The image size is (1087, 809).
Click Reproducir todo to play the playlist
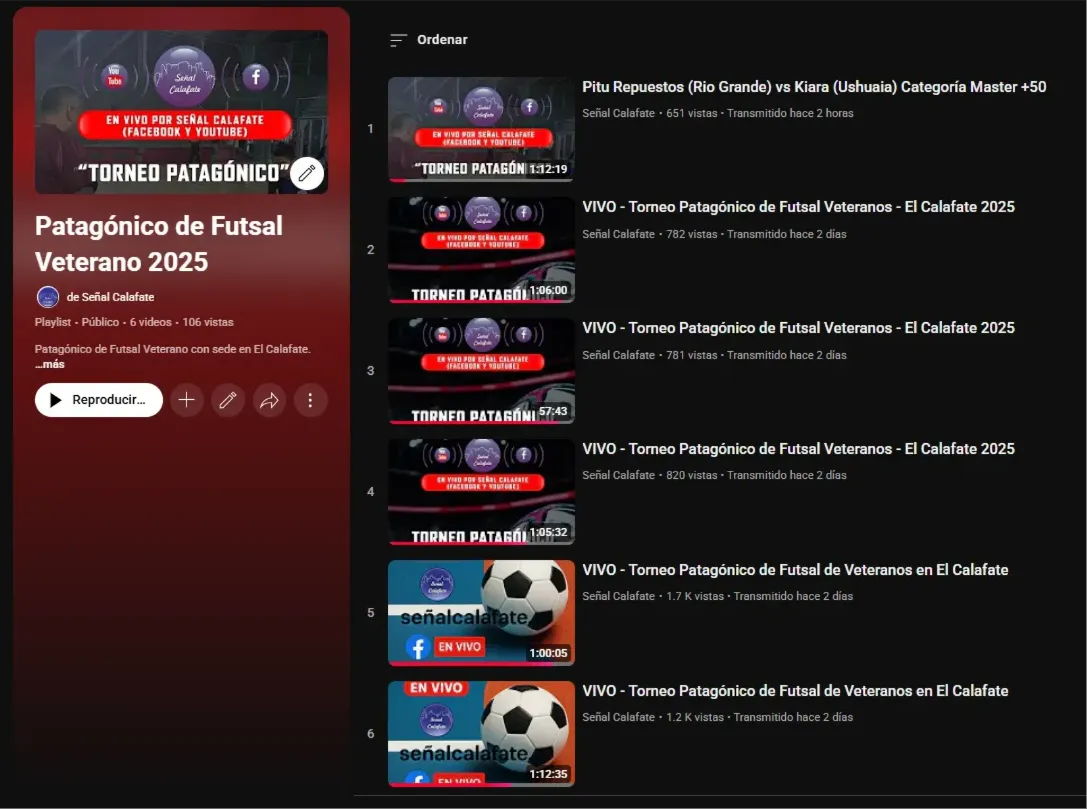click(x=98, y=399)
